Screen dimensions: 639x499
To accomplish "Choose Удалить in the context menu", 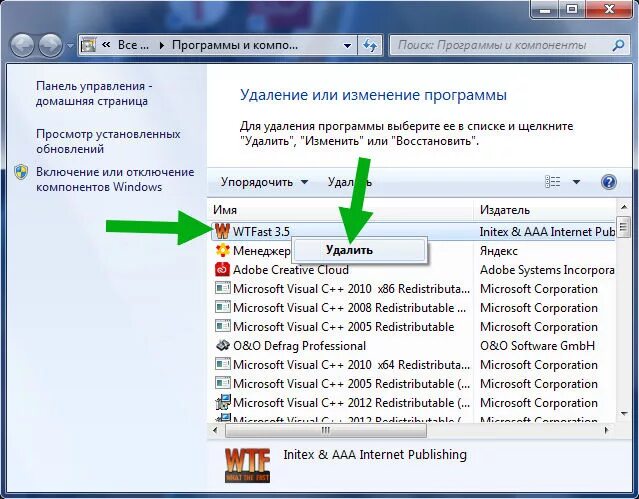I will (x=359, y=250).
